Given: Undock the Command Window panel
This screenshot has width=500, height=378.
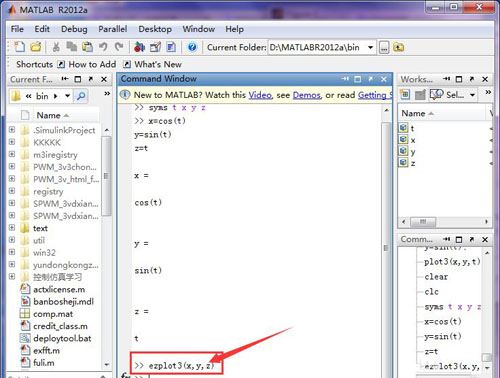Looking at the screenshot, I should 371,79.
